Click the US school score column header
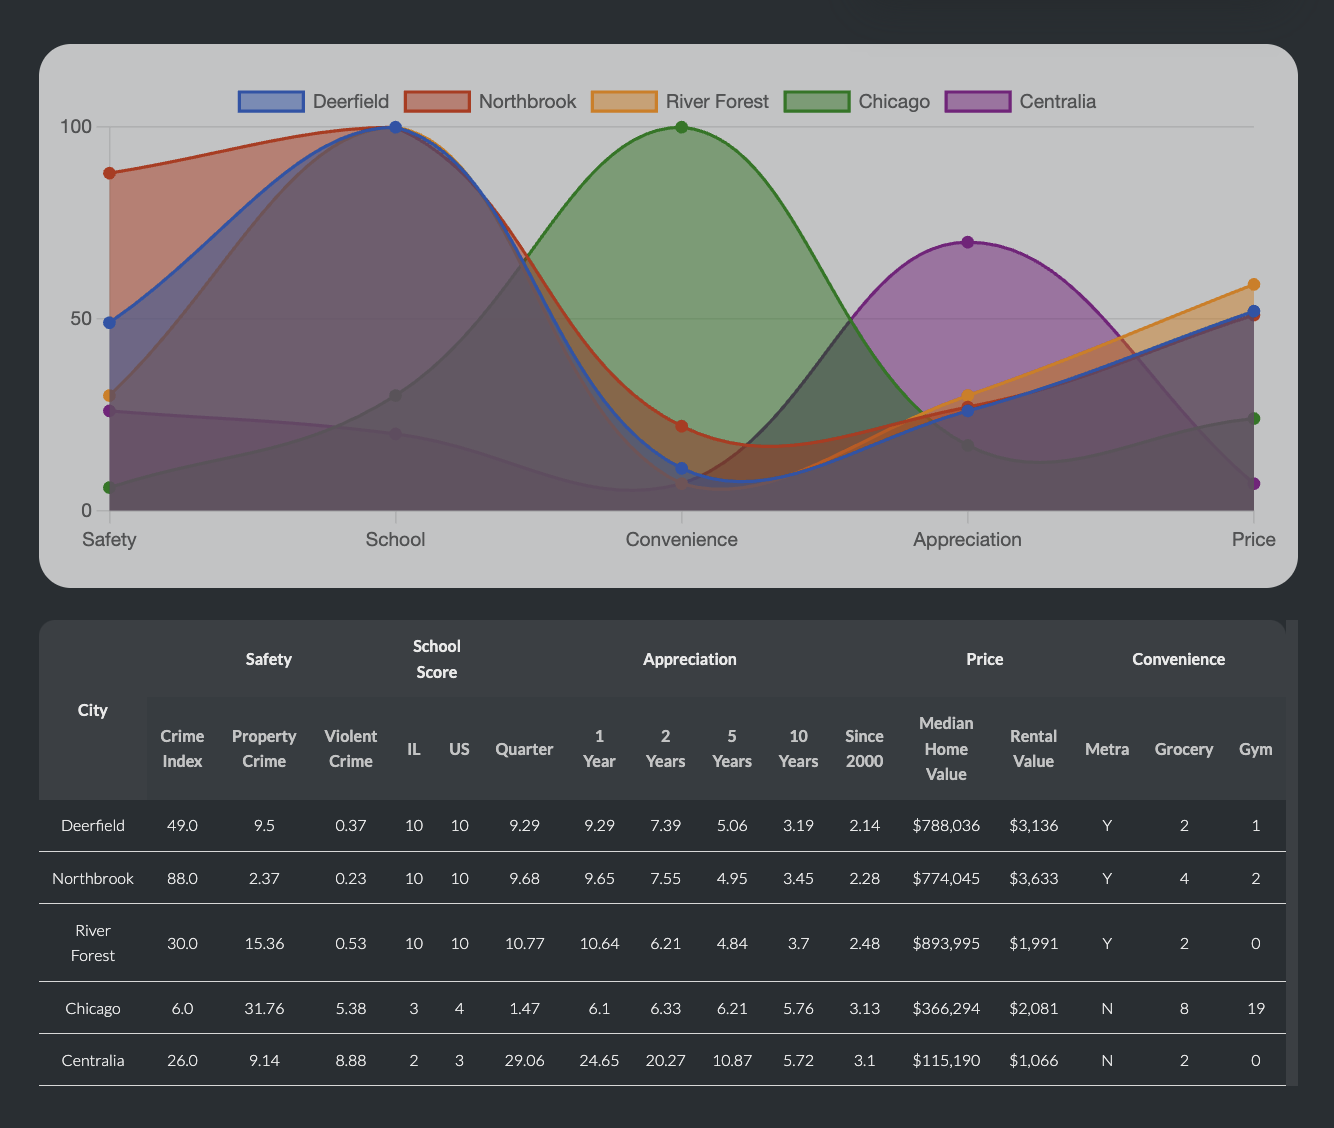Viewport: 1334px width, 1128px height. pos(459,749)
